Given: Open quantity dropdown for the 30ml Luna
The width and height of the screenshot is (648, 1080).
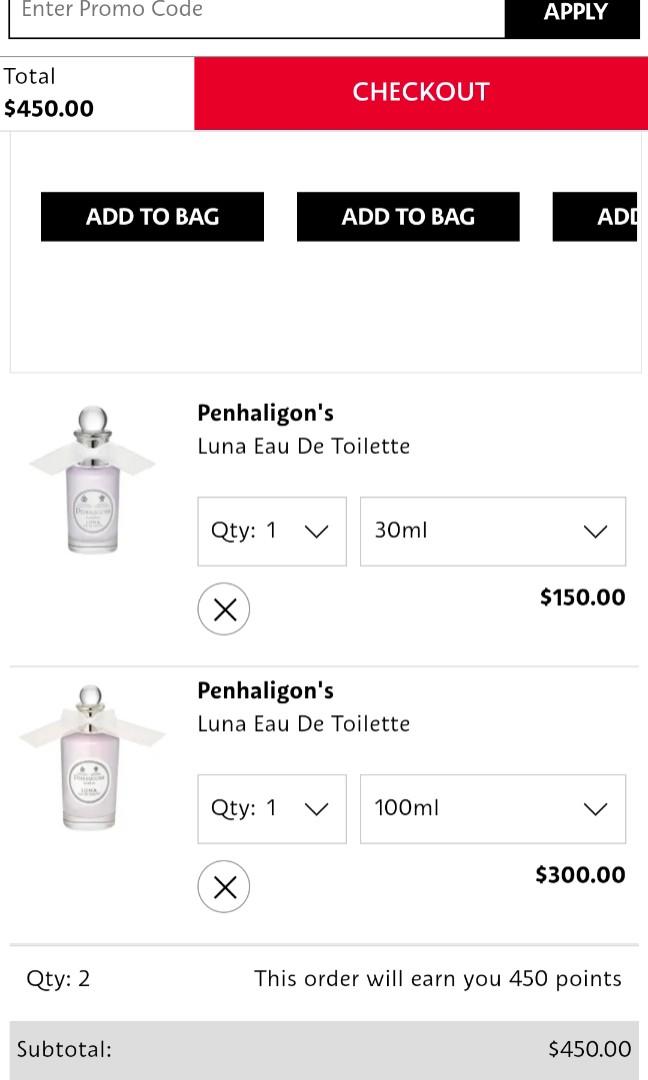Looking at the screenshot, I should coord(271,531).
